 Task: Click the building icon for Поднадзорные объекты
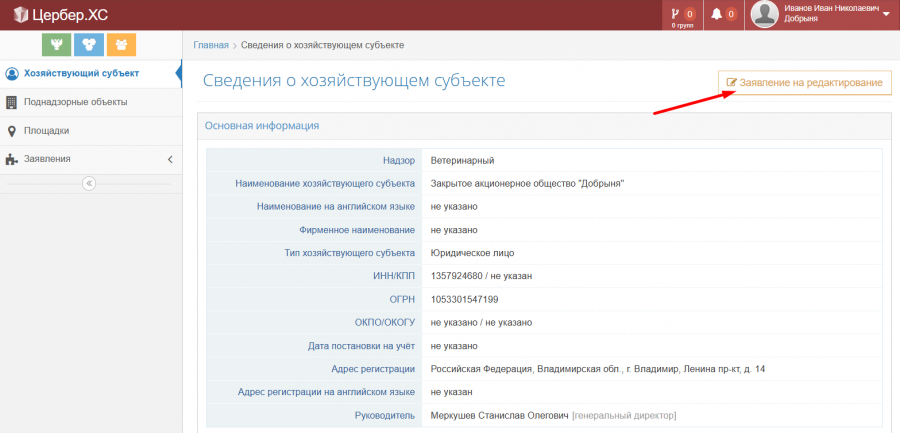[12, 102]
